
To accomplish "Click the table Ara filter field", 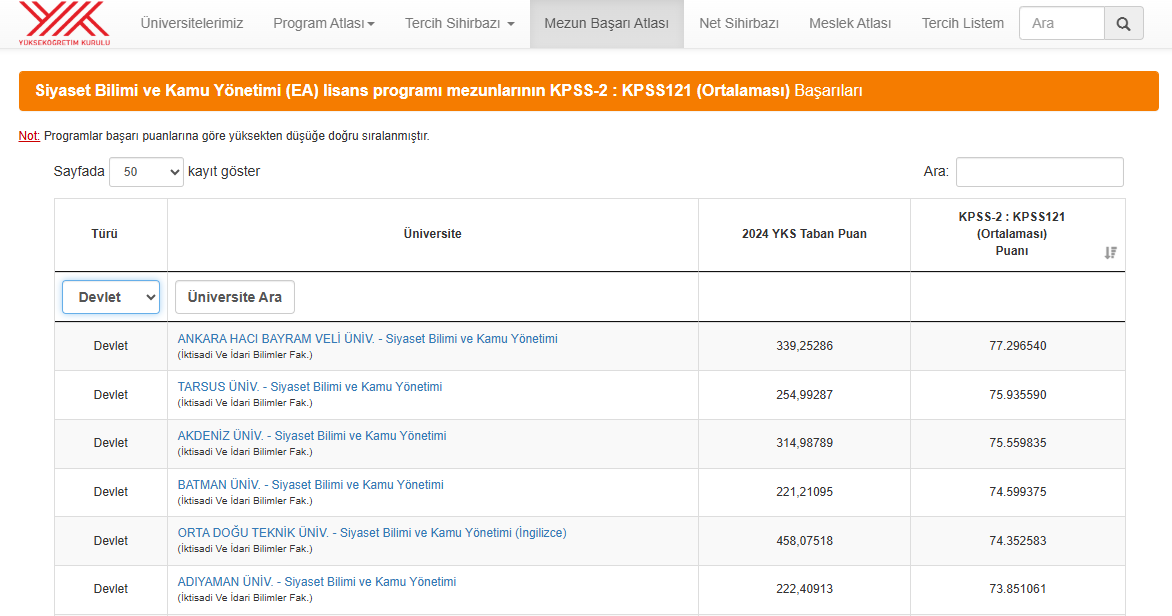I will click(1039, 172).
